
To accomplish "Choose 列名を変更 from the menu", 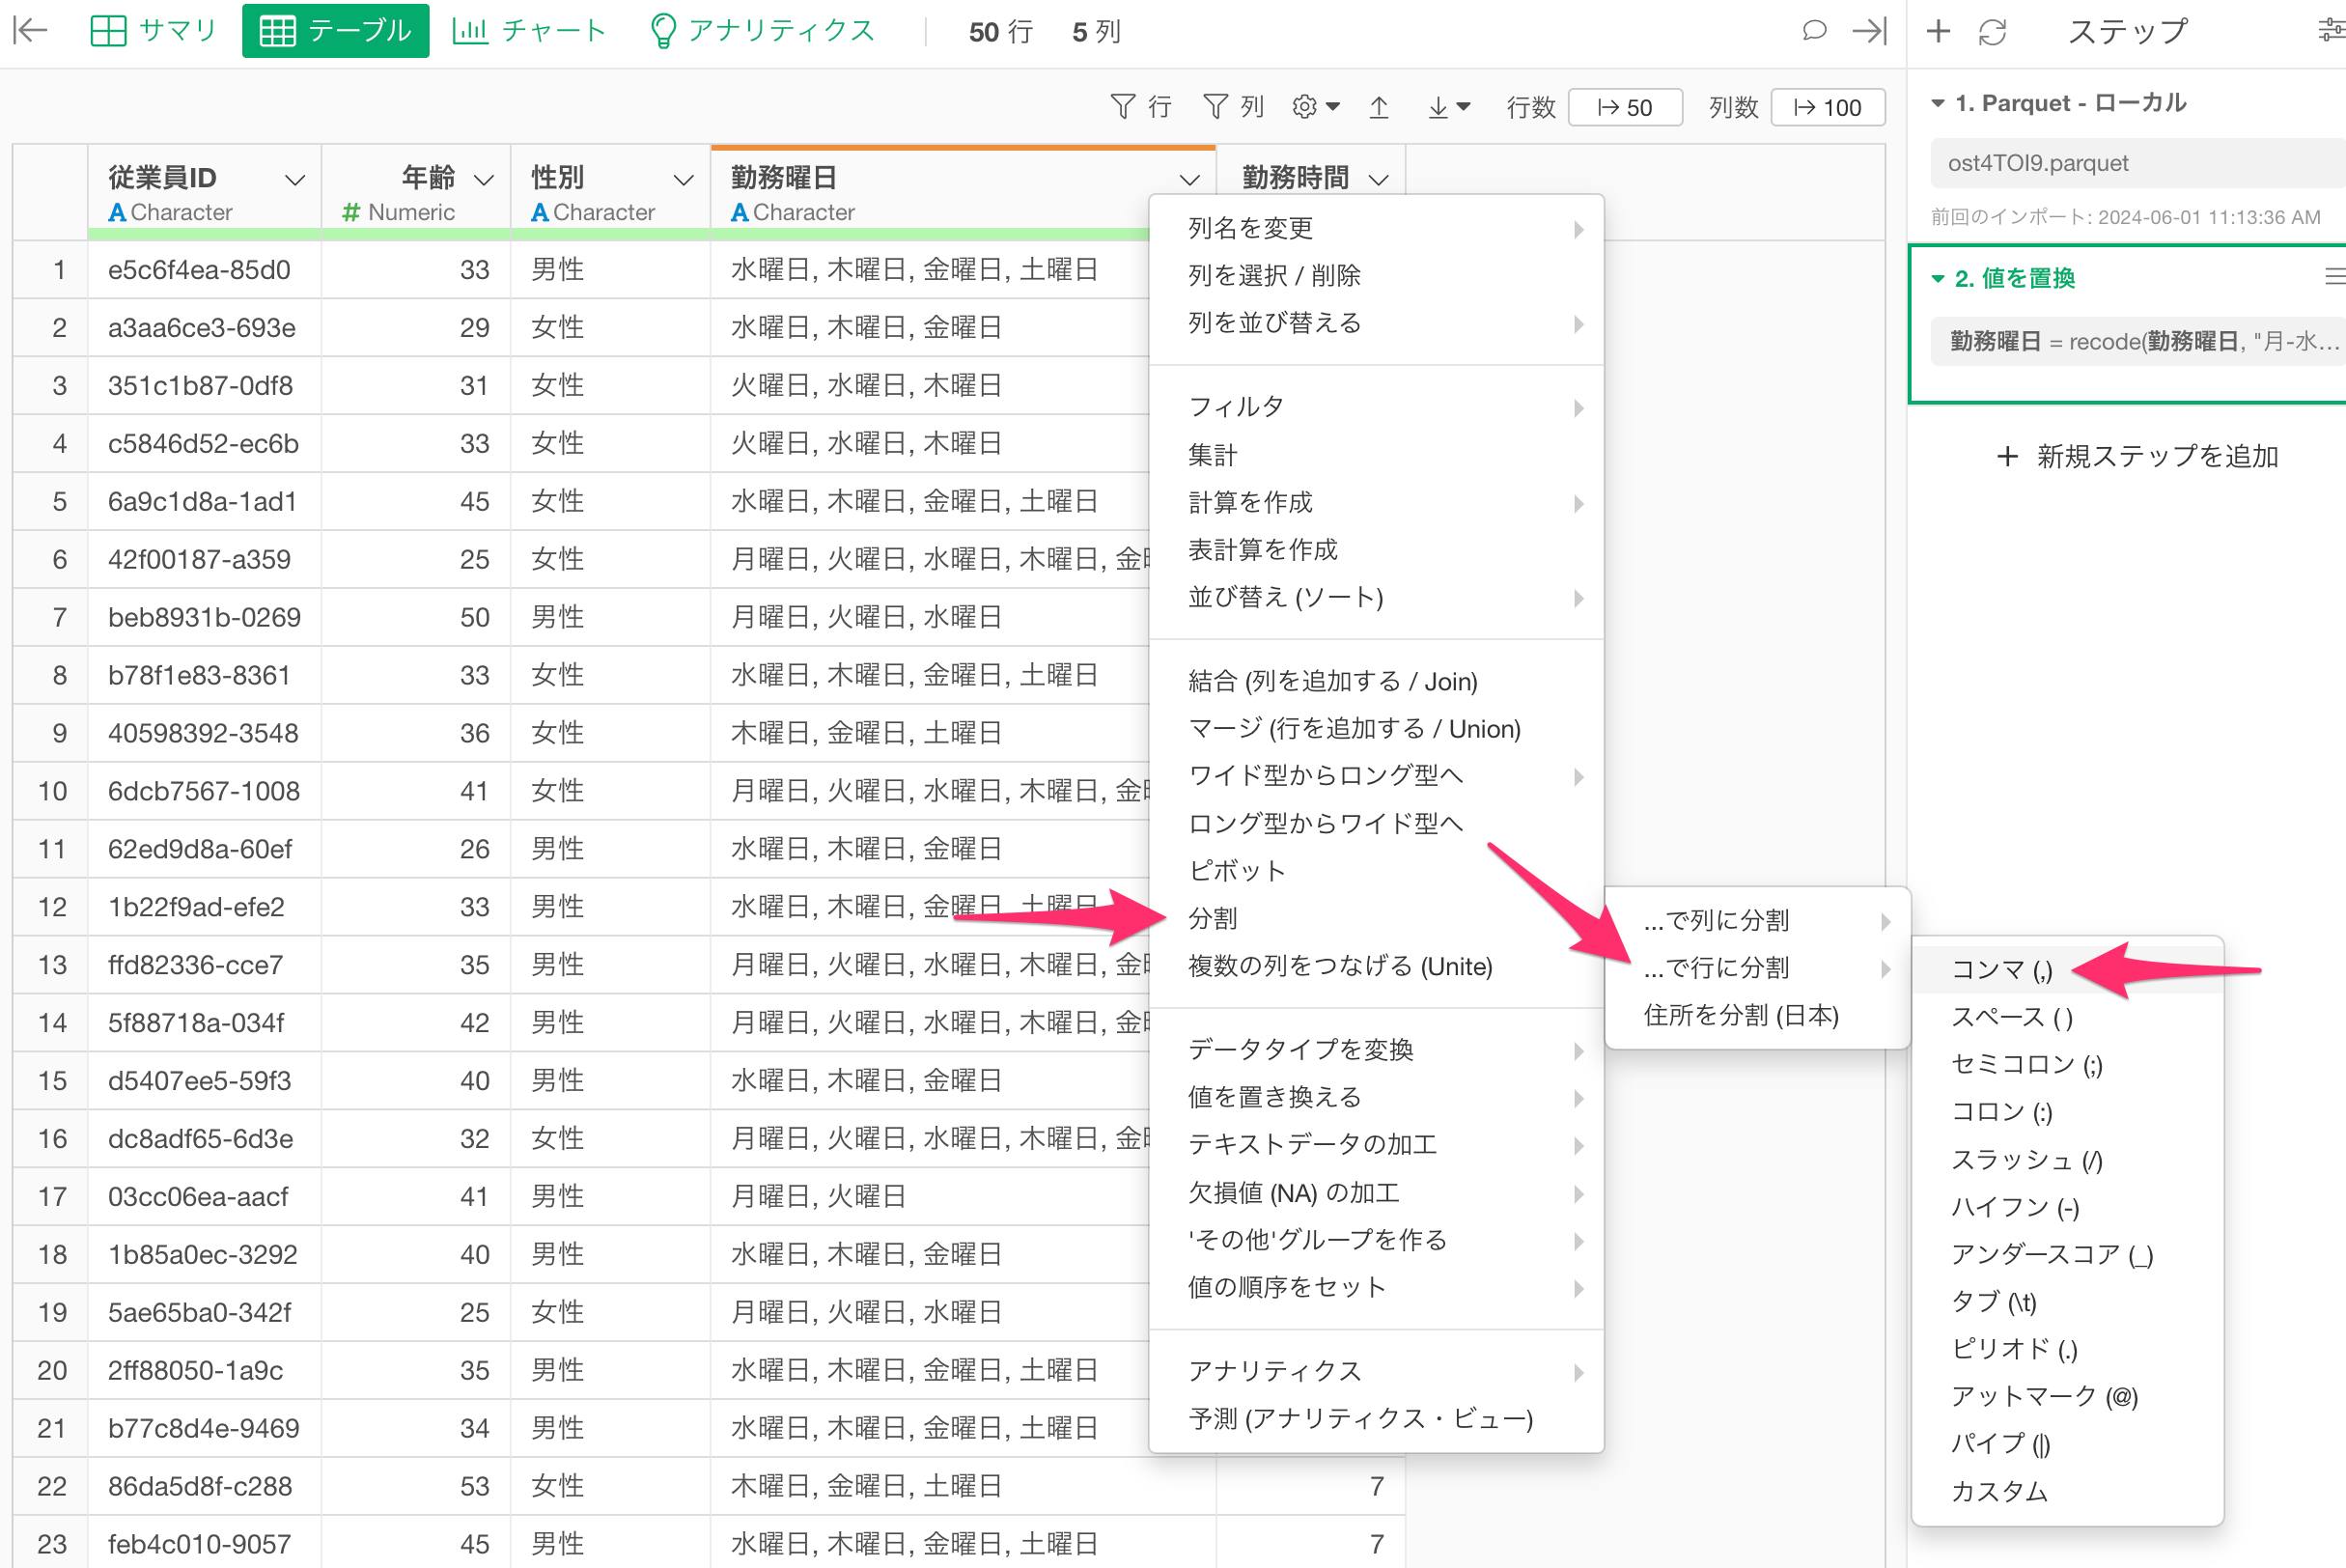I will [x=1377, y=229].
